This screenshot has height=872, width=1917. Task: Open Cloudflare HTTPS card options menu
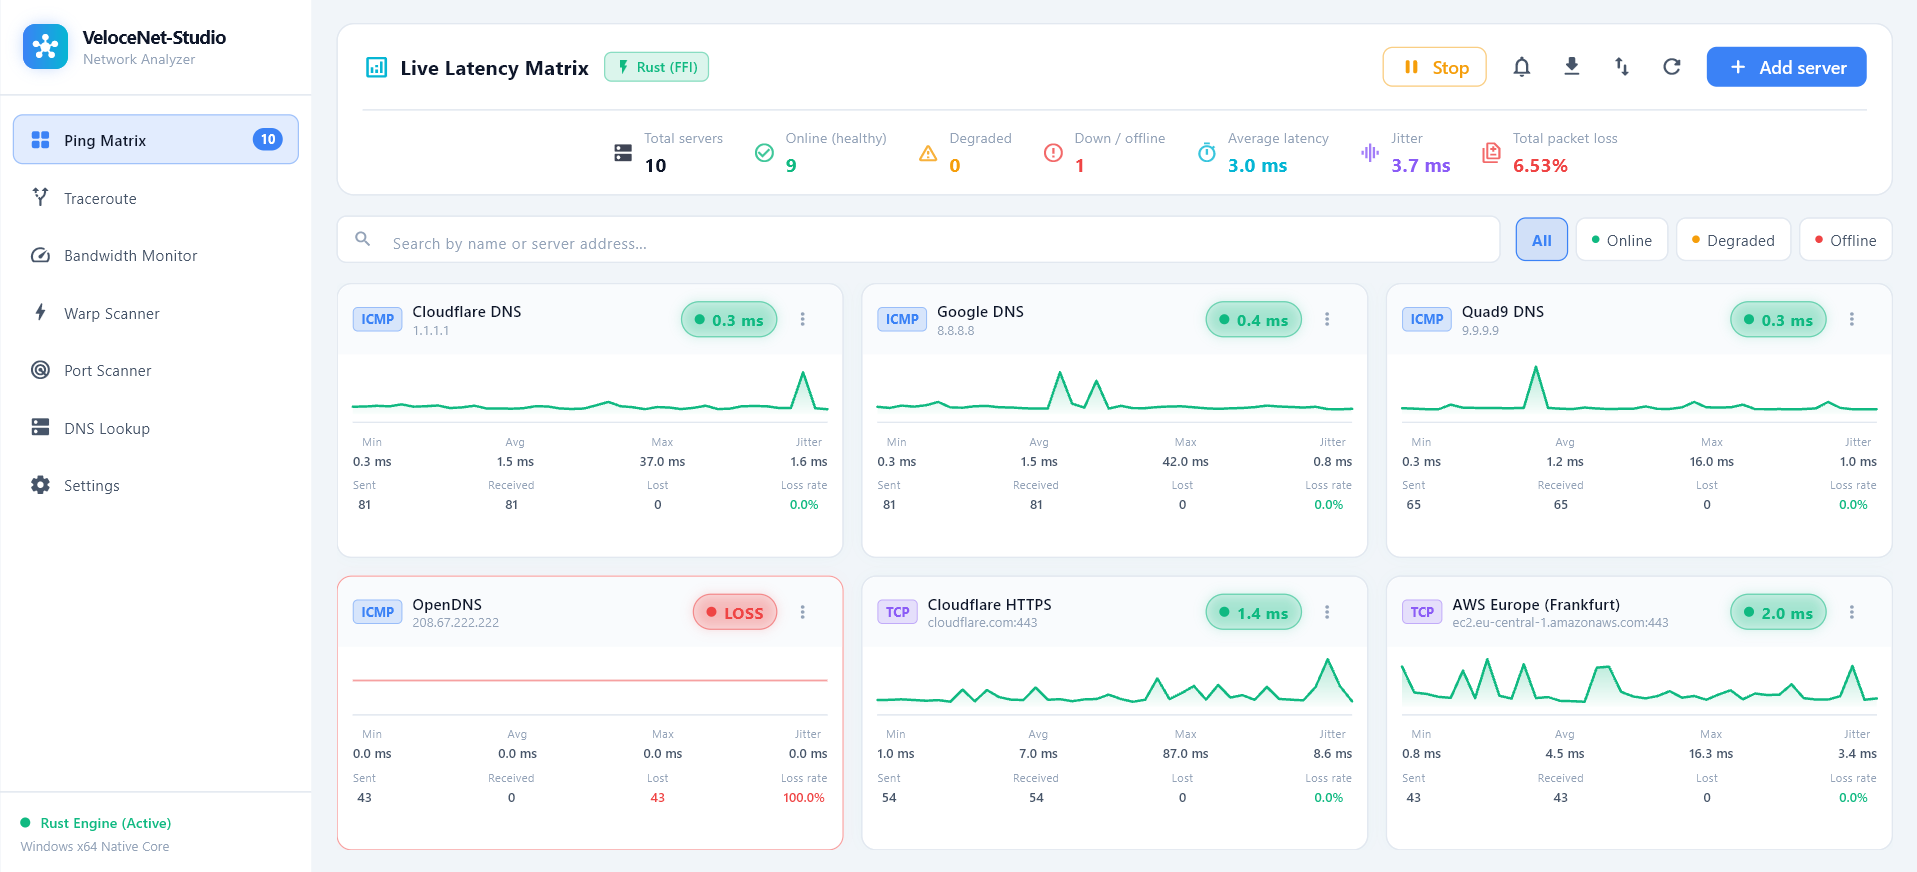(x=1327, y=612)
